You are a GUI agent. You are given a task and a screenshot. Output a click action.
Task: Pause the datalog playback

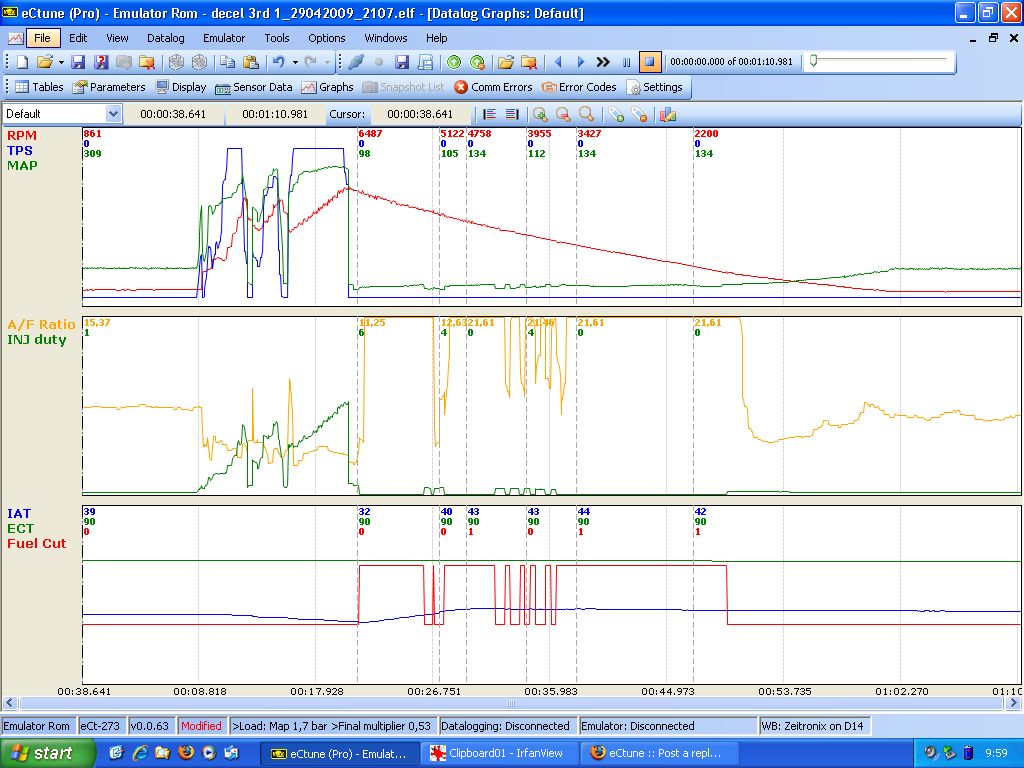click(x=626, y=62)
